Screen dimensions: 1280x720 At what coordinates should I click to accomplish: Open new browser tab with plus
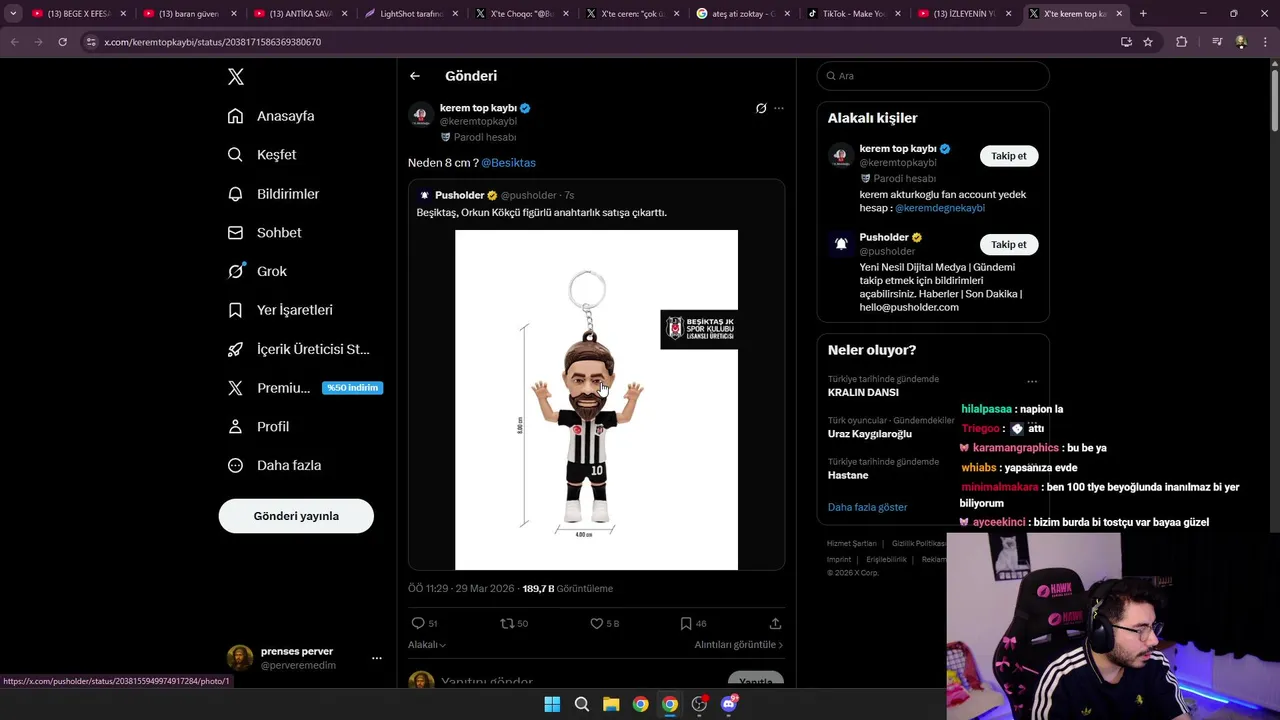(1143, 14)
